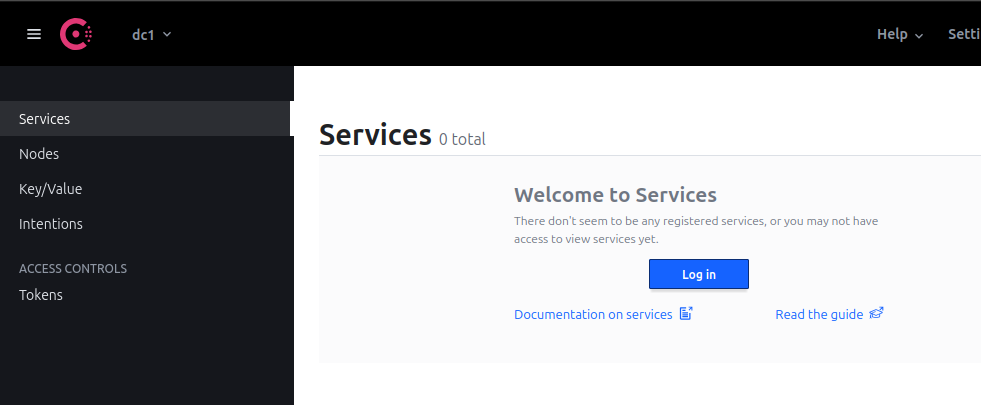Select Services in the sidebar
The height and width of the screenshot is (405, 981).
tap(146, 118)
